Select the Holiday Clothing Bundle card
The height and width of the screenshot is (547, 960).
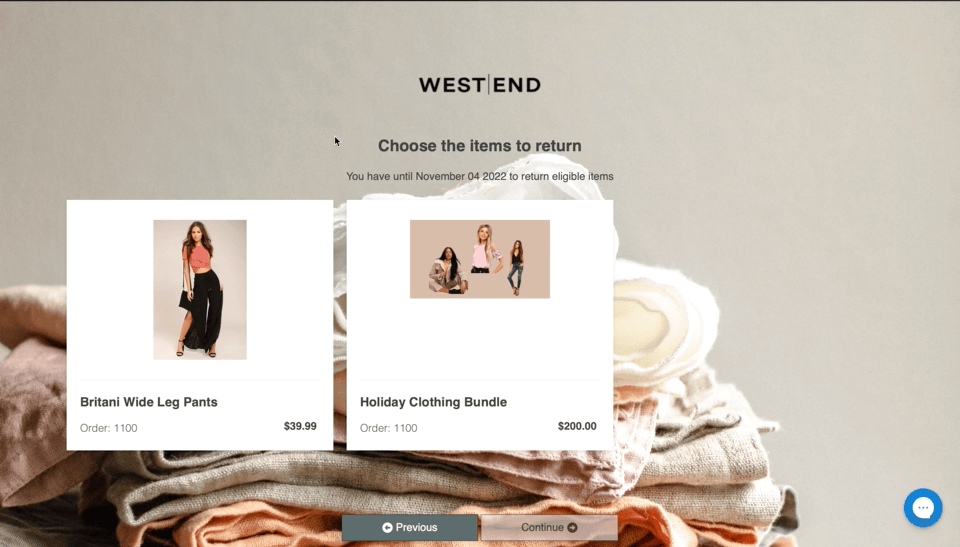coord(479,325)
